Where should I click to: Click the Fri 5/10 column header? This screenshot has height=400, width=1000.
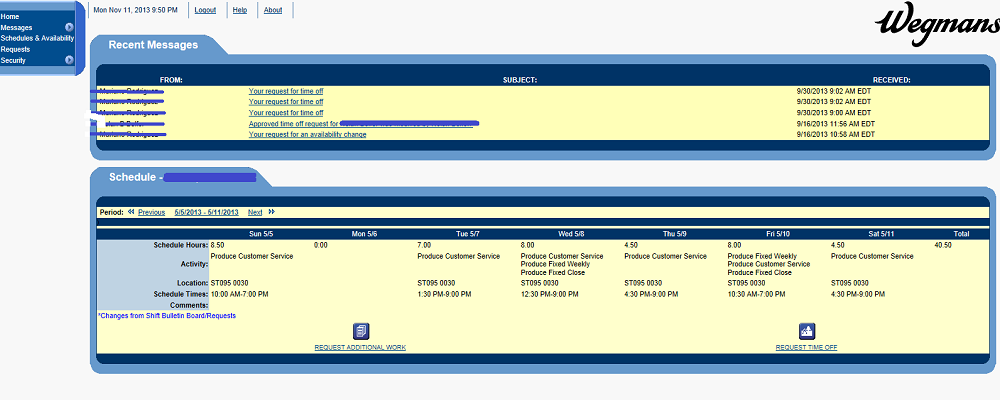[x=777, y=234]
